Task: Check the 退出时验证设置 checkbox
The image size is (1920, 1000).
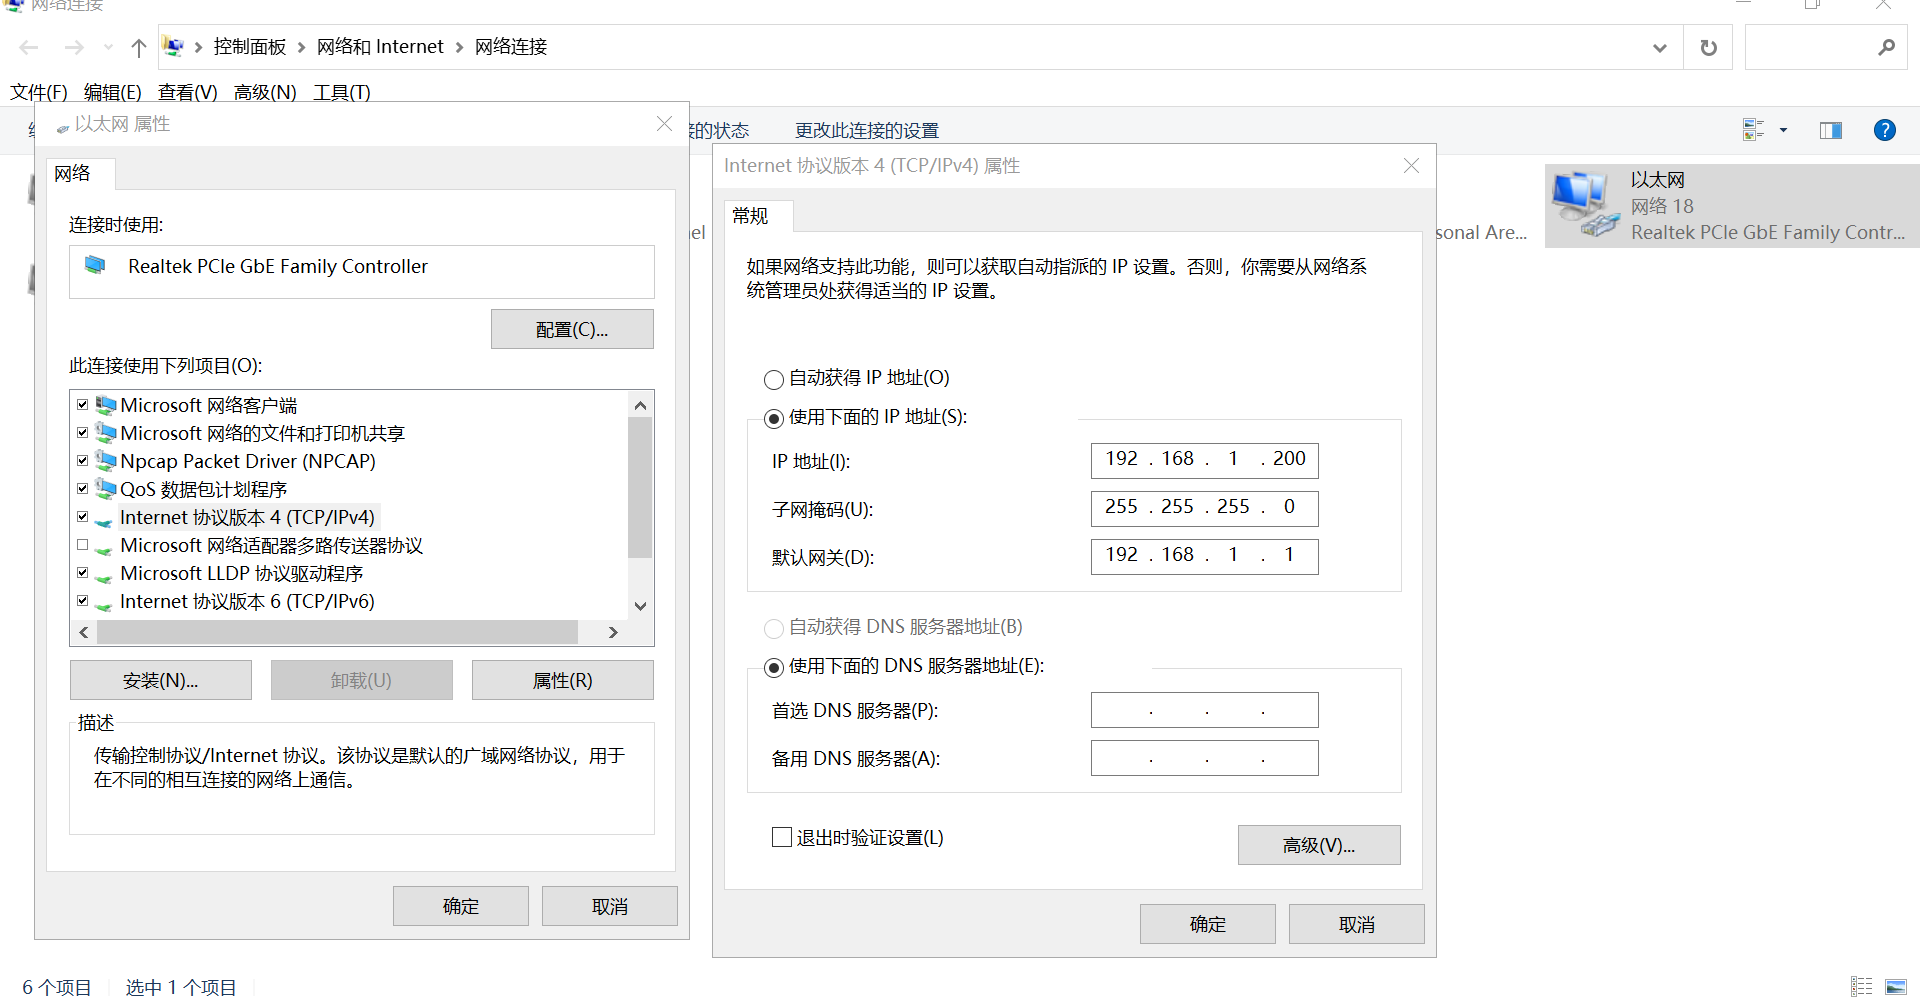Action: (x=782, y=837)
